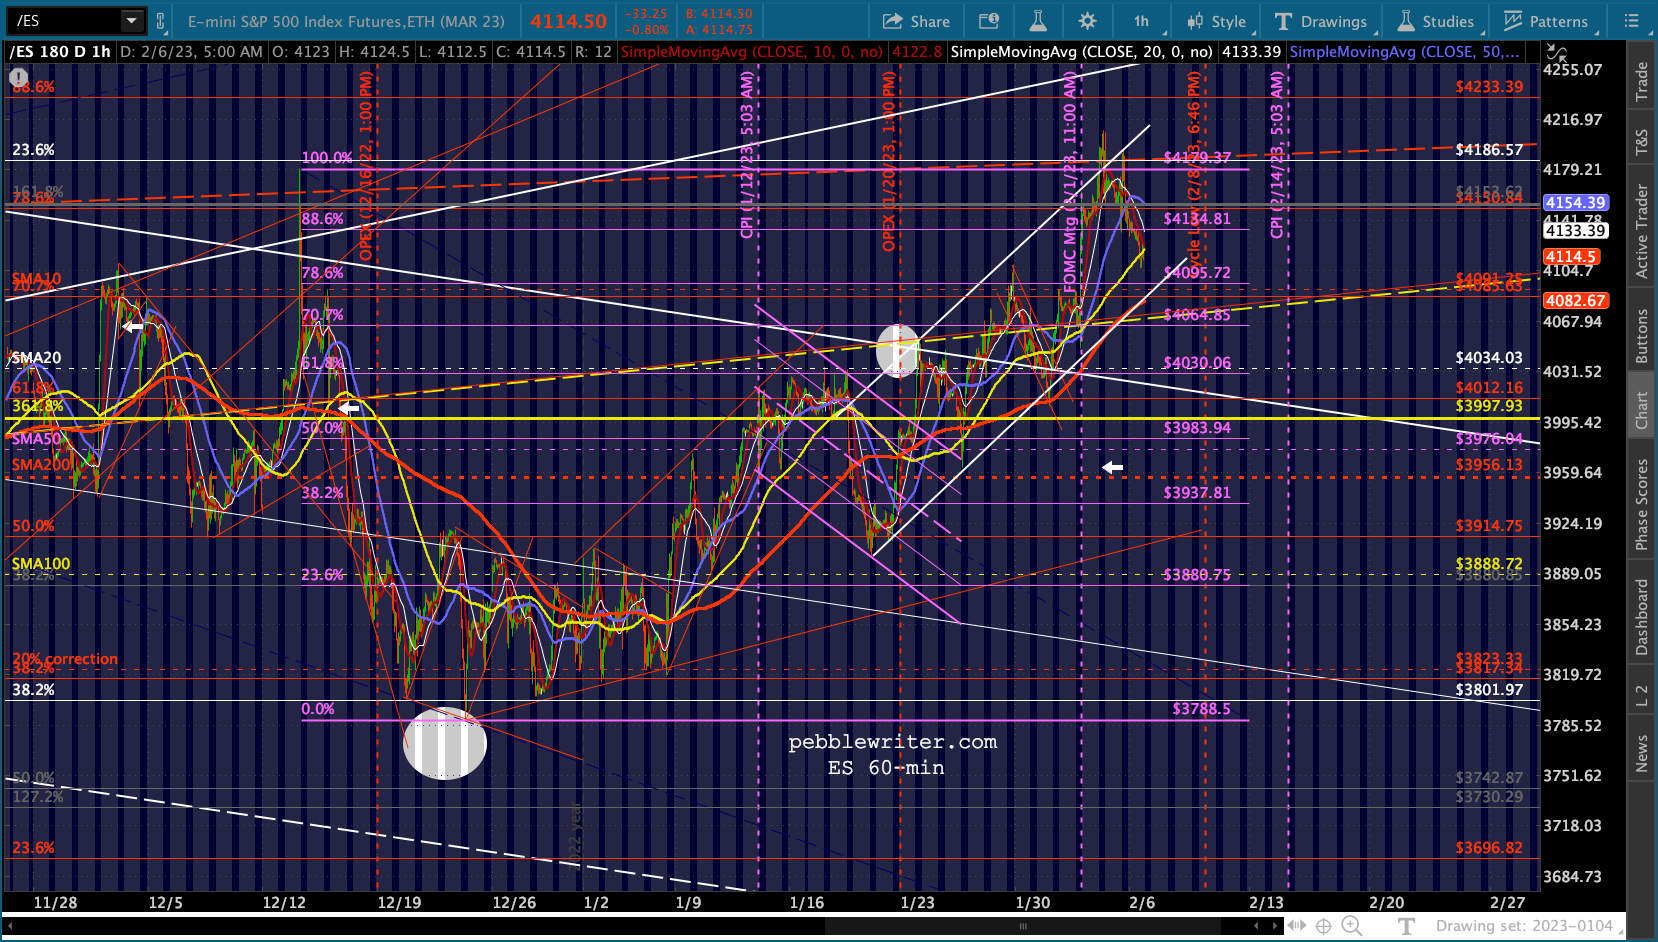The height and width of the screenshot is (942, 1658).
Task: Open the Phase Scores side tab
Action: click(1641, 504)
